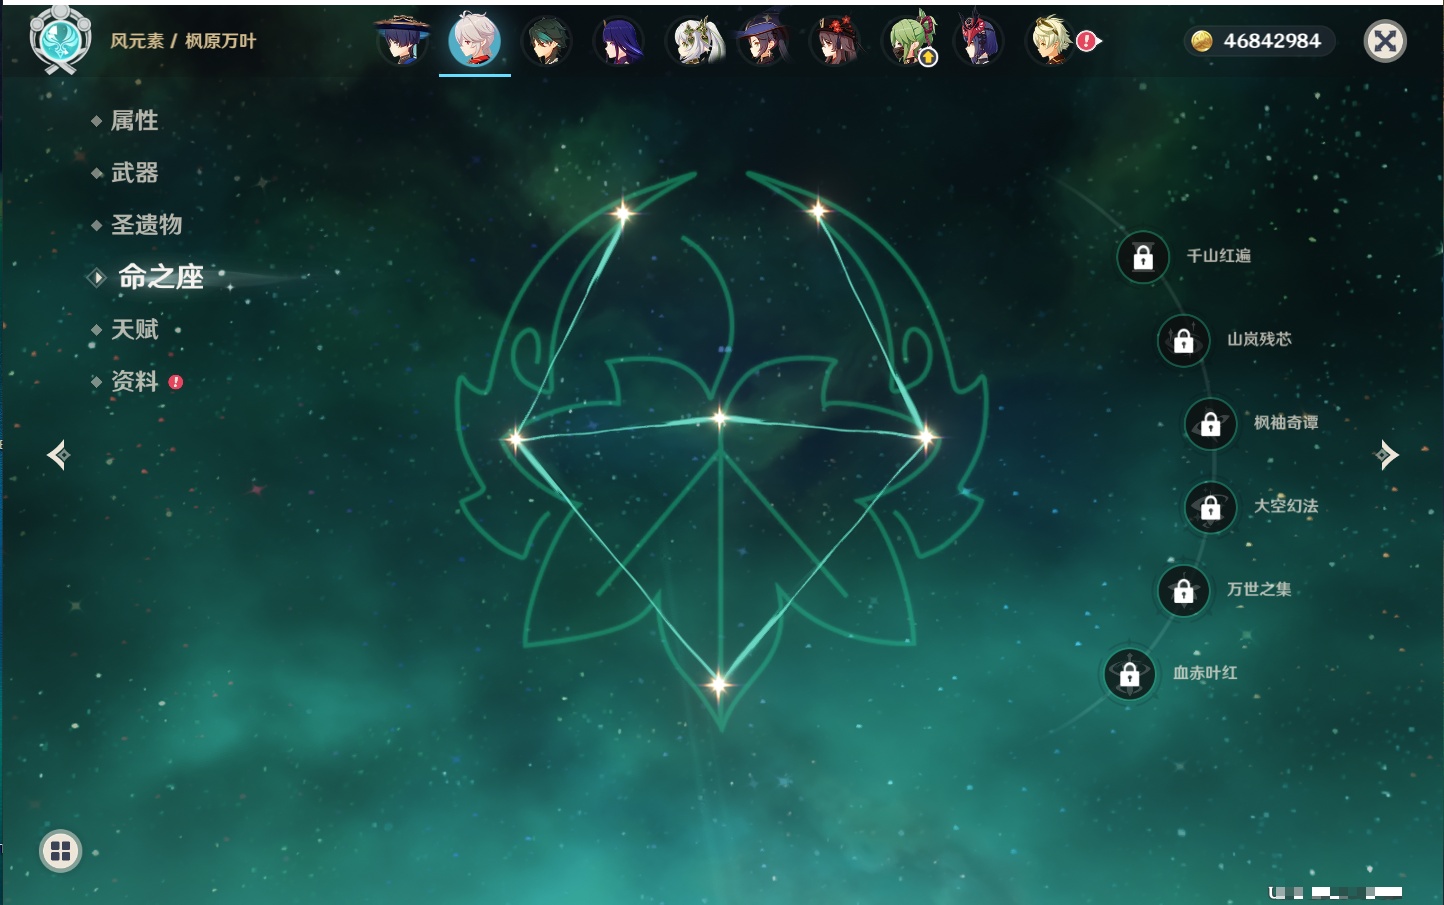Switch to the dark green-haired Xiao avatar

(547, 41)
